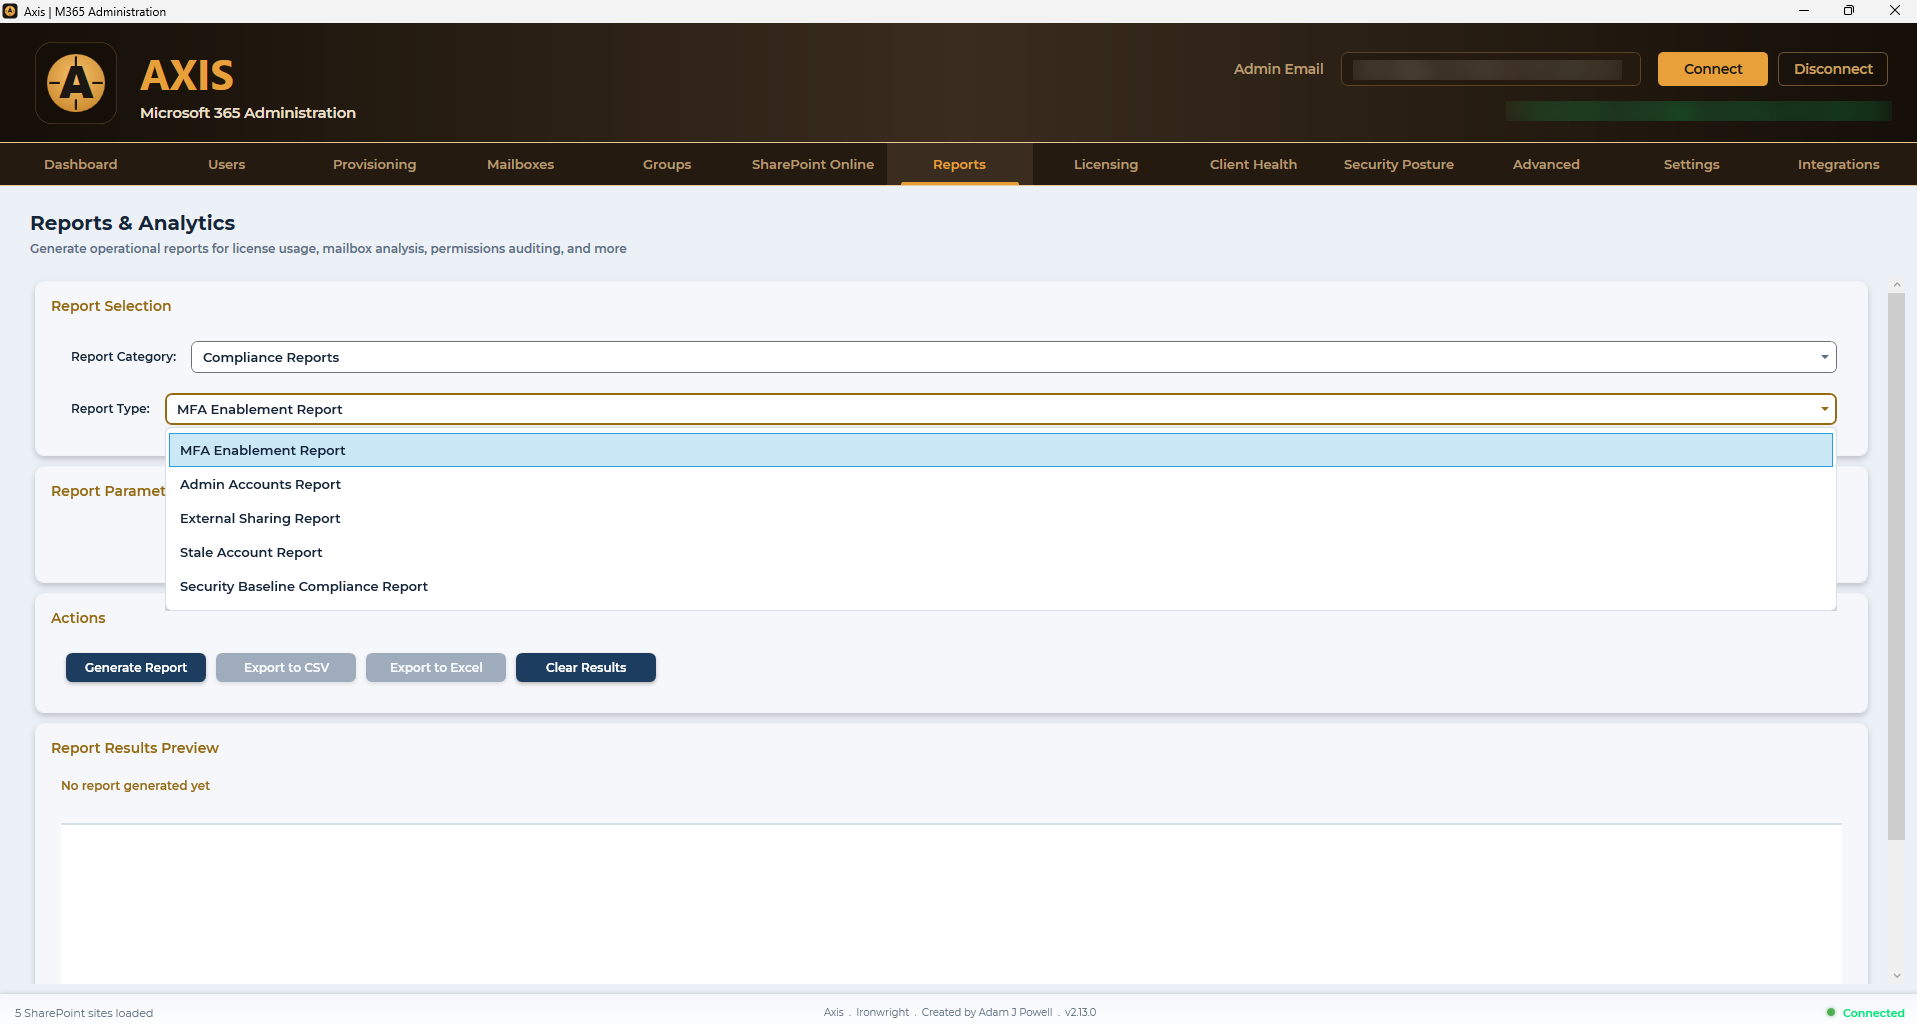Select Stale Account Report option

coord(1000,552)
